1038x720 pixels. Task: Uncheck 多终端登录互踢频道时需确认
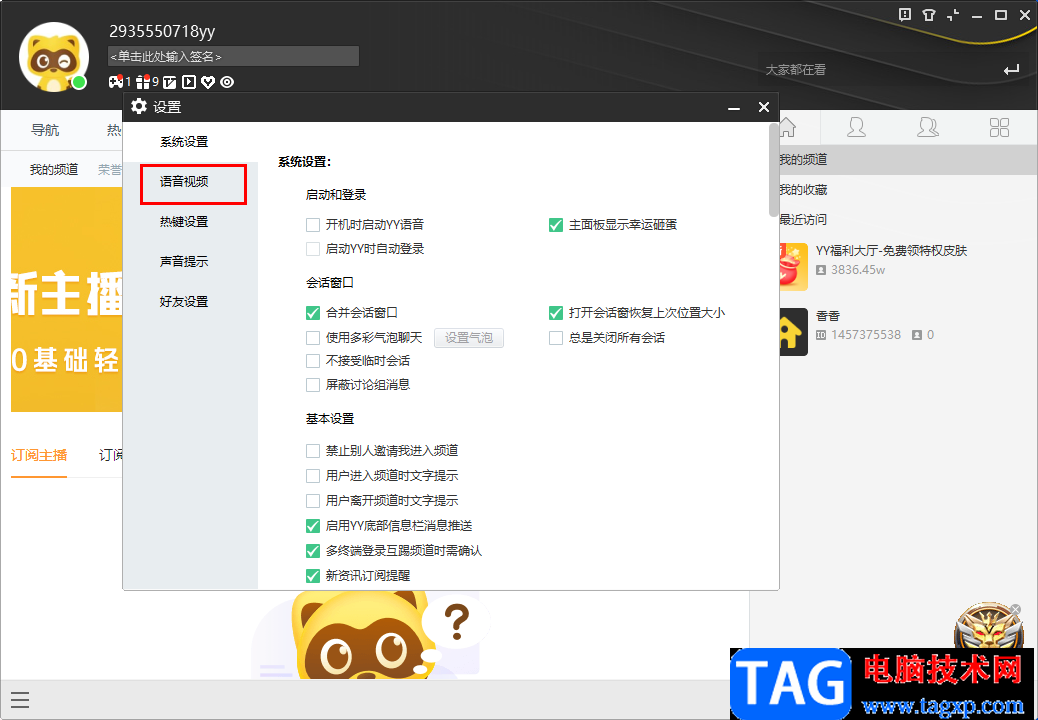tap(313, 551)
